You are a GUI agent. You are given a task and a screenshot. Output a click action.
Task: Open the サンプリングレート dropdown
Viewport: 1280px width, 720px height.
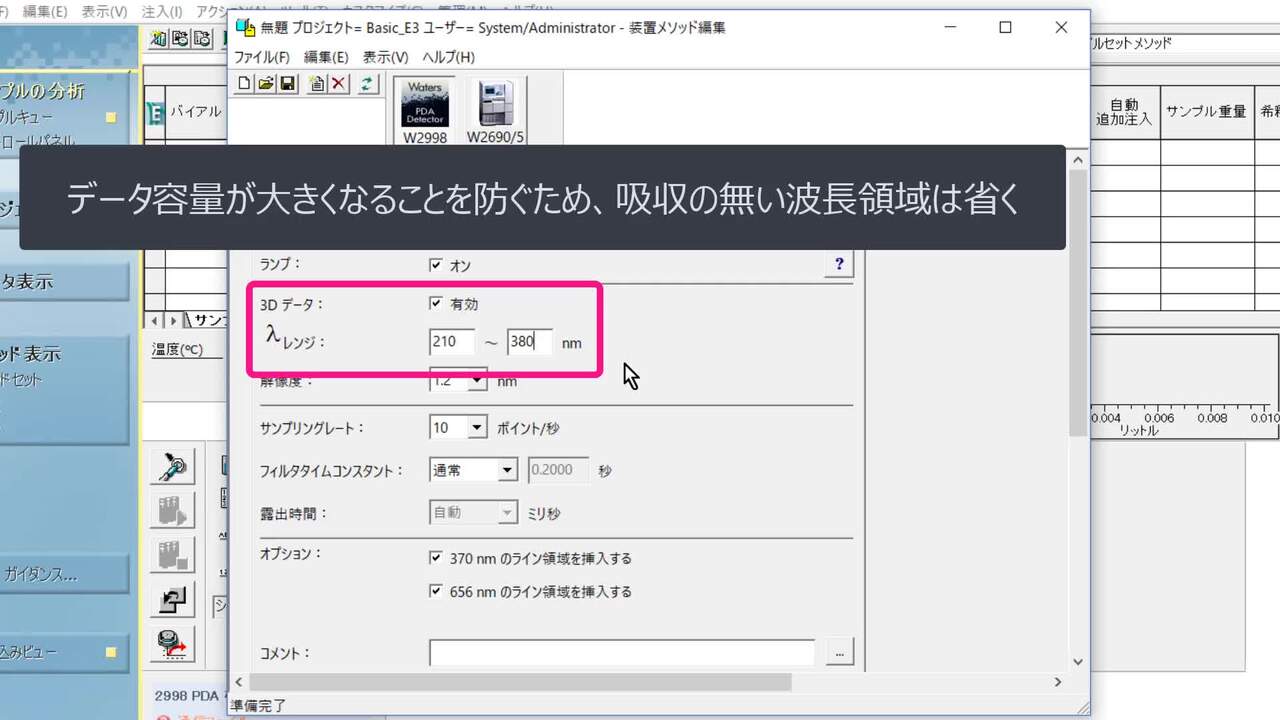pyautogui.click(x=477, y=428)
